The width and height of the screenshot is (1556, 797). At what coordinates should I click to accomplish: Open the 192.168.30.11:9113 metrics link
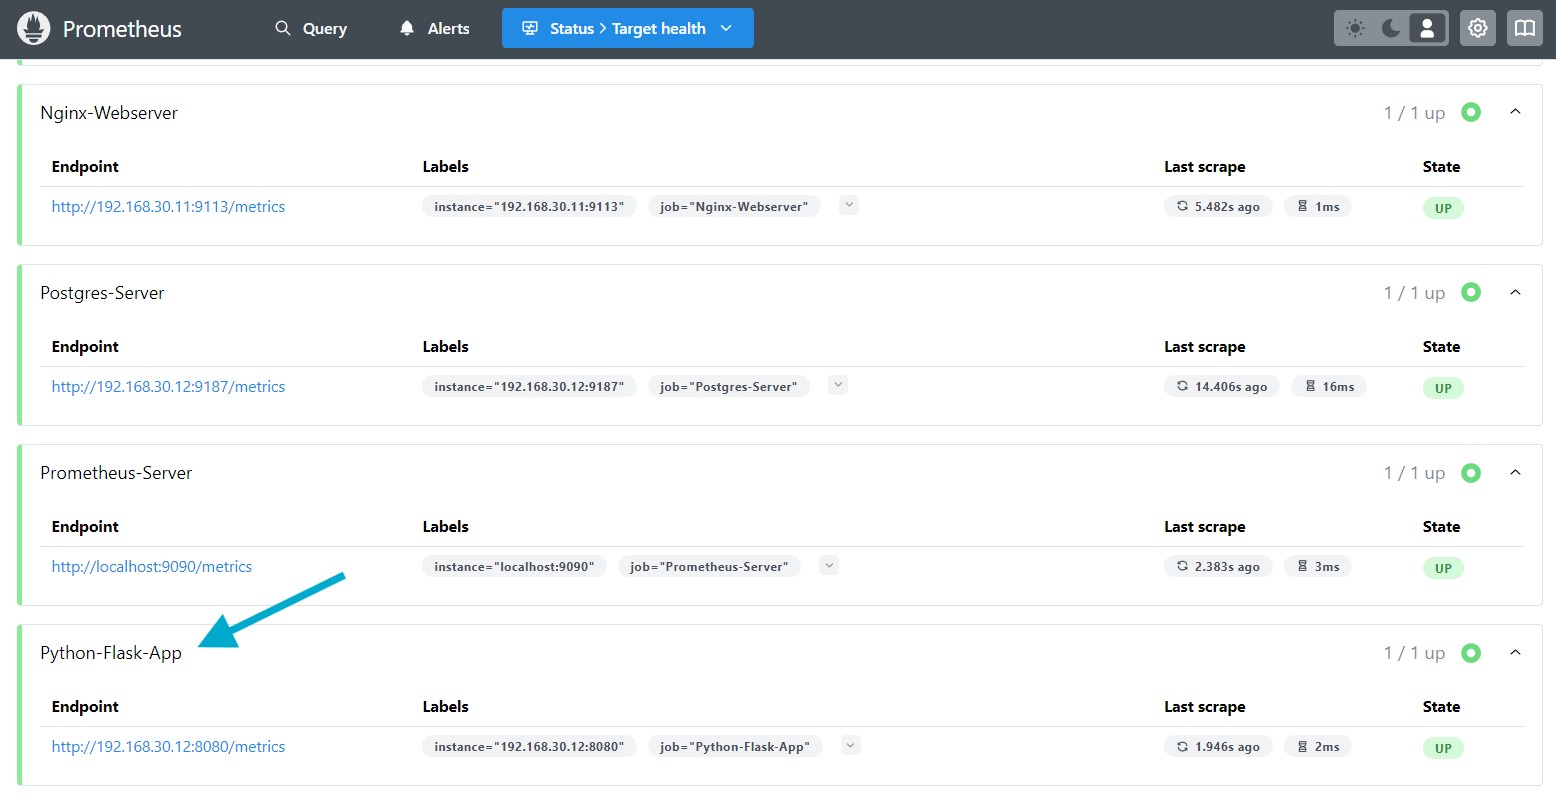168,207
